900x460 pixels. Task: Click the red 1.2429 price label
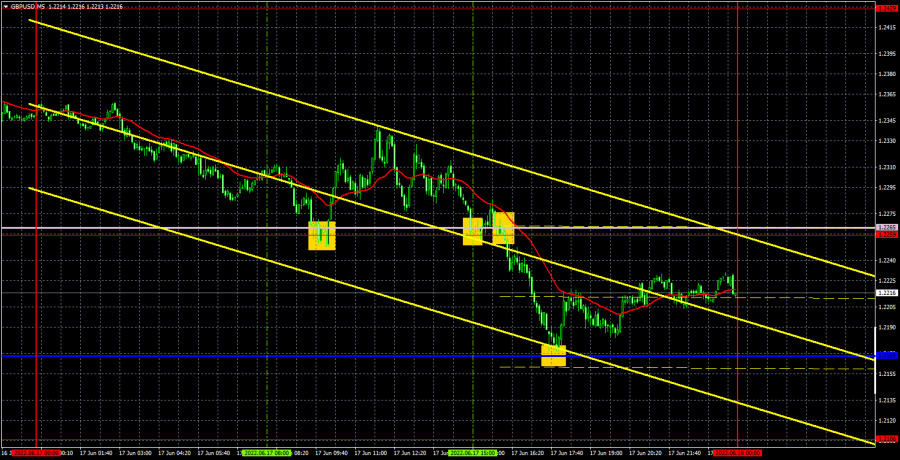(x=887, y=8)
